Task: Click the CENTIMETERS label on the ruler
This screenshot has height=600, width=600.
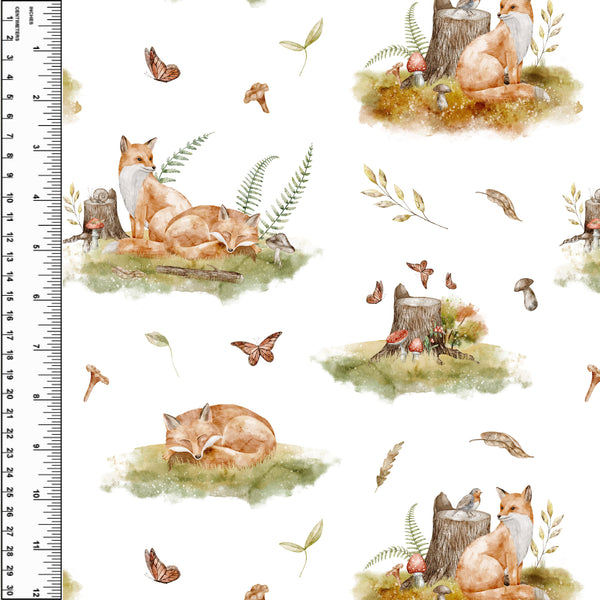Action: [x=17, y=24]
